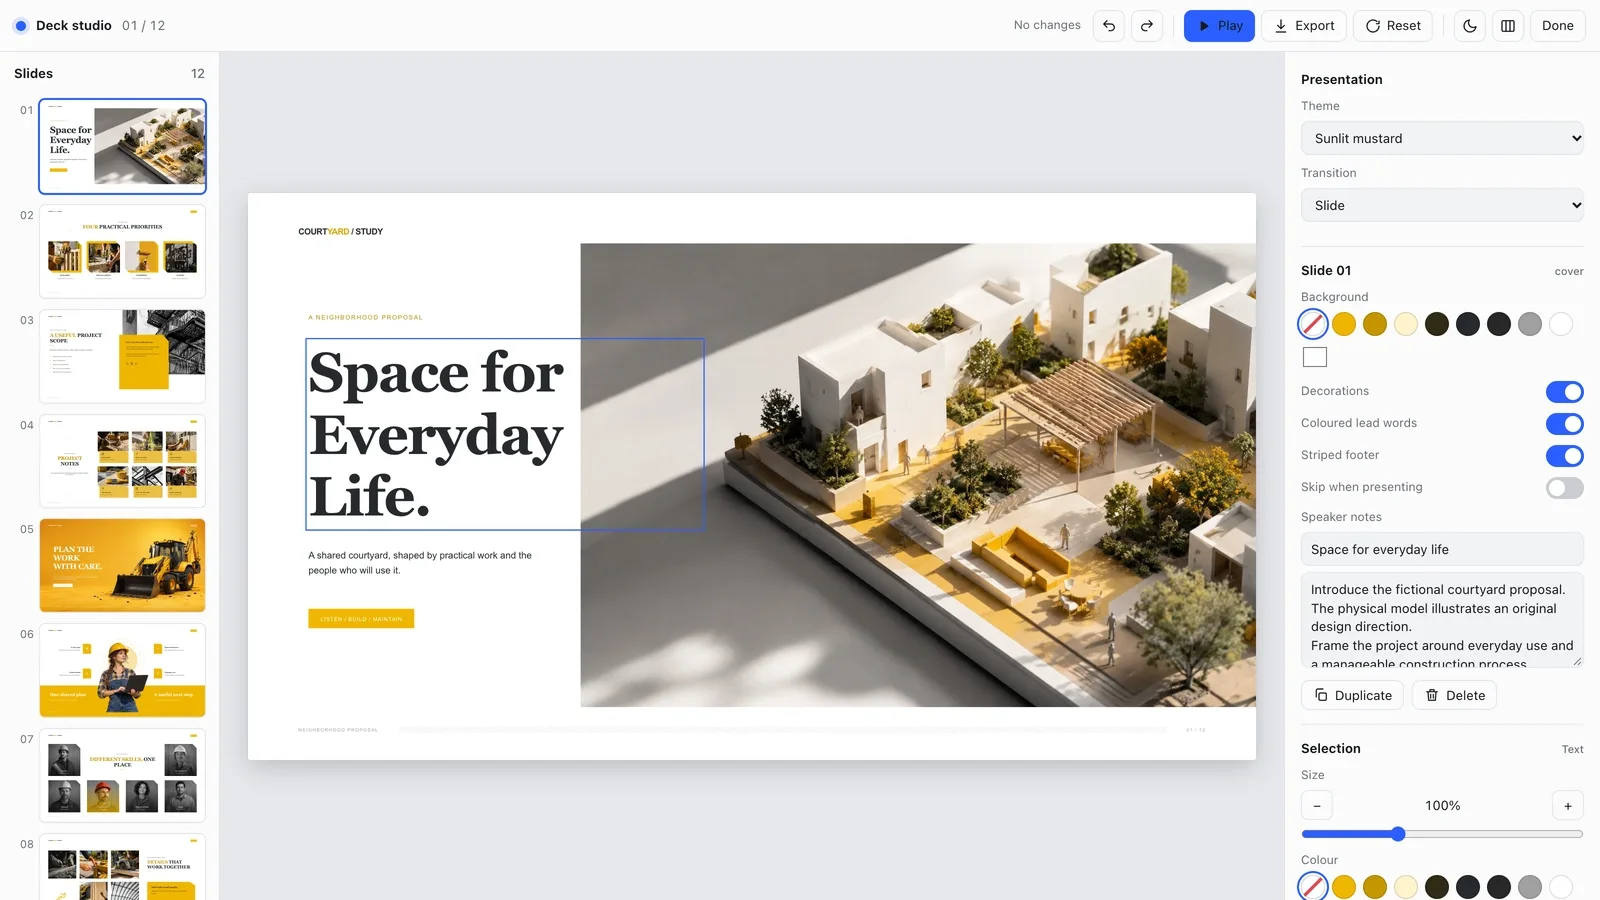
Task: Open the Transition dropdown
Action: (x=1442, y=205)
